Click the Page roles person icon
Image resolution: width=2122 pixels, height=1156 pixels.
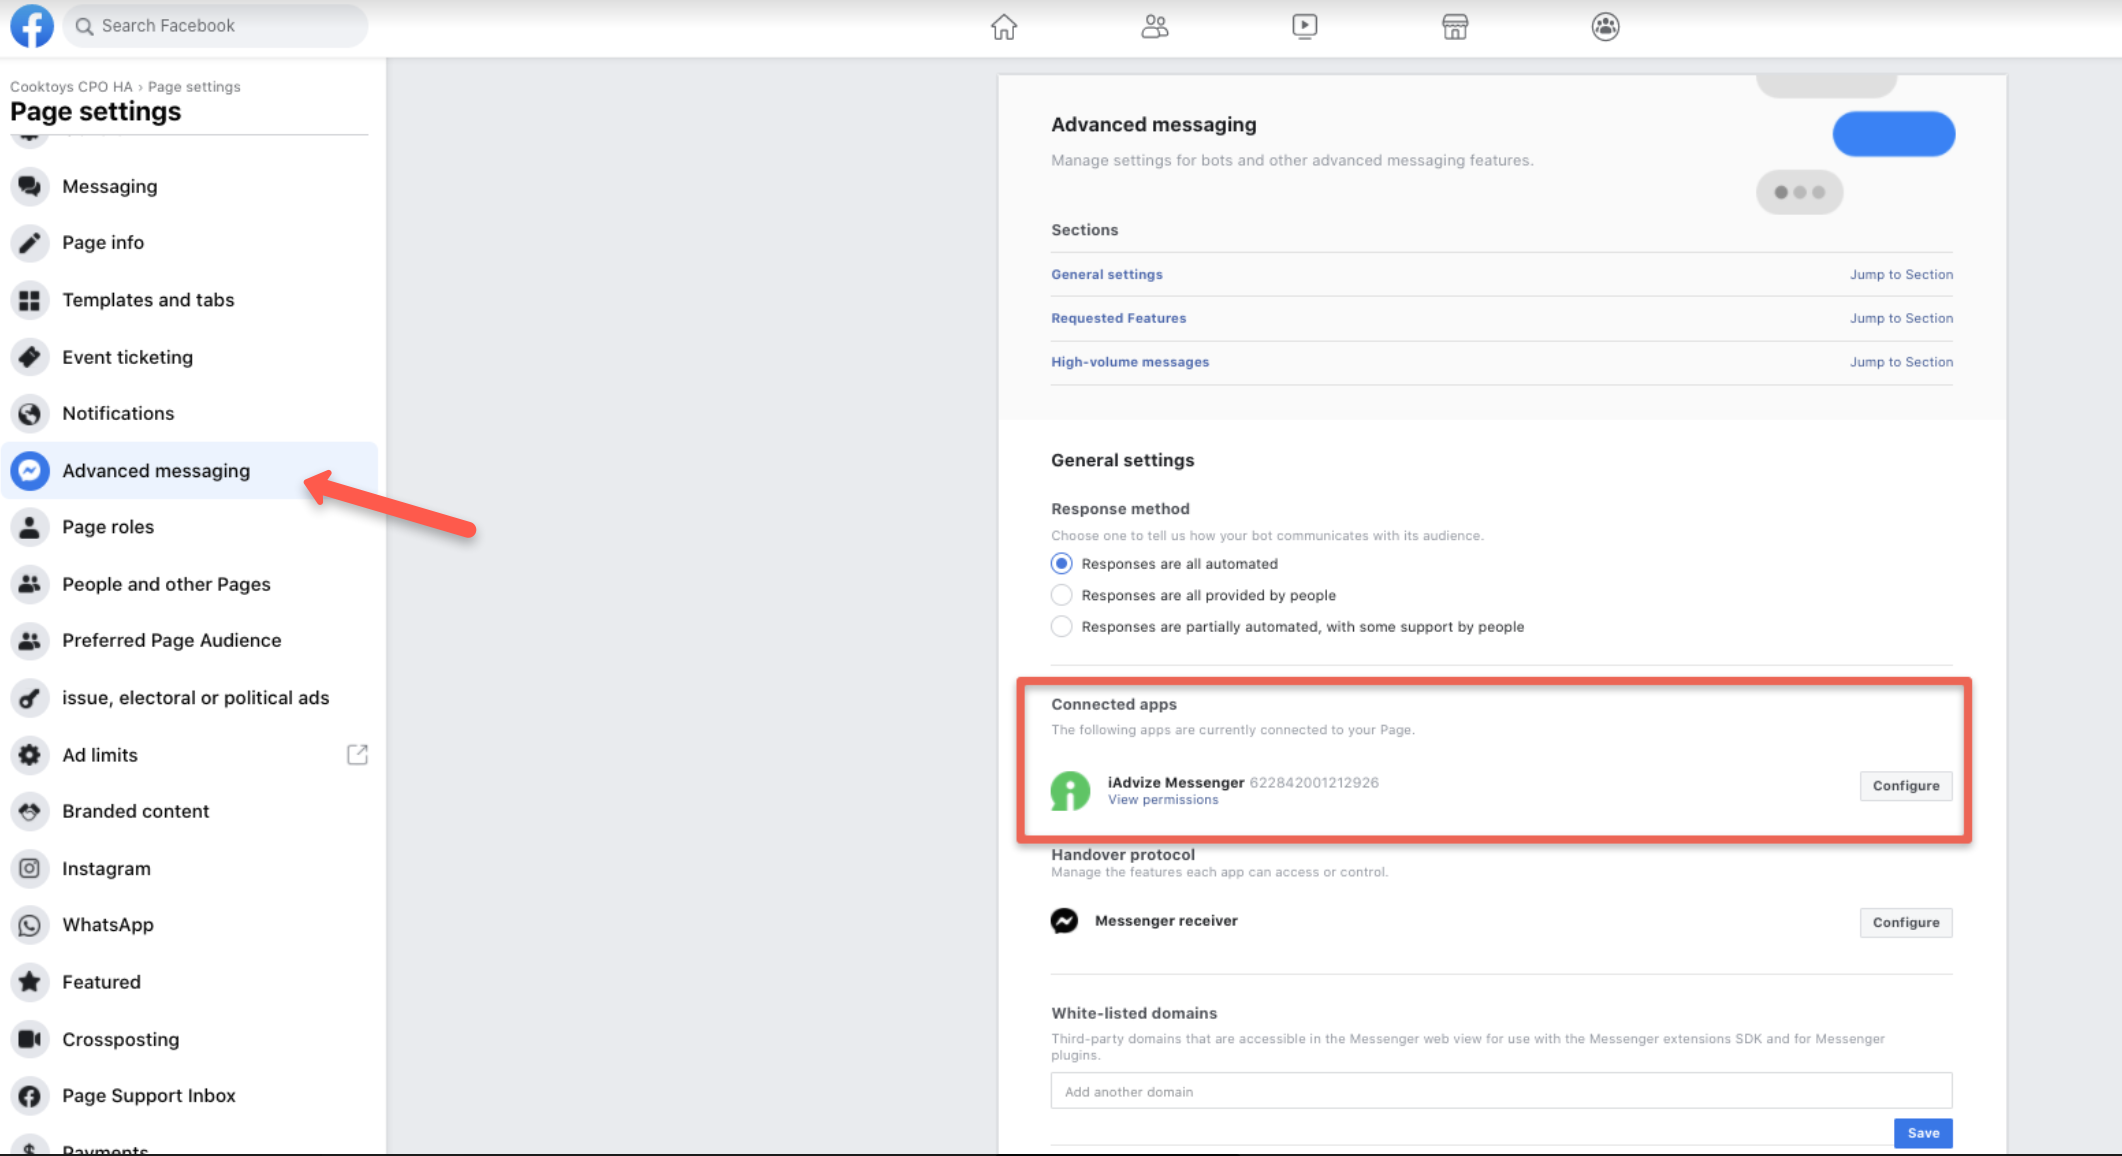tap(30, 527)
